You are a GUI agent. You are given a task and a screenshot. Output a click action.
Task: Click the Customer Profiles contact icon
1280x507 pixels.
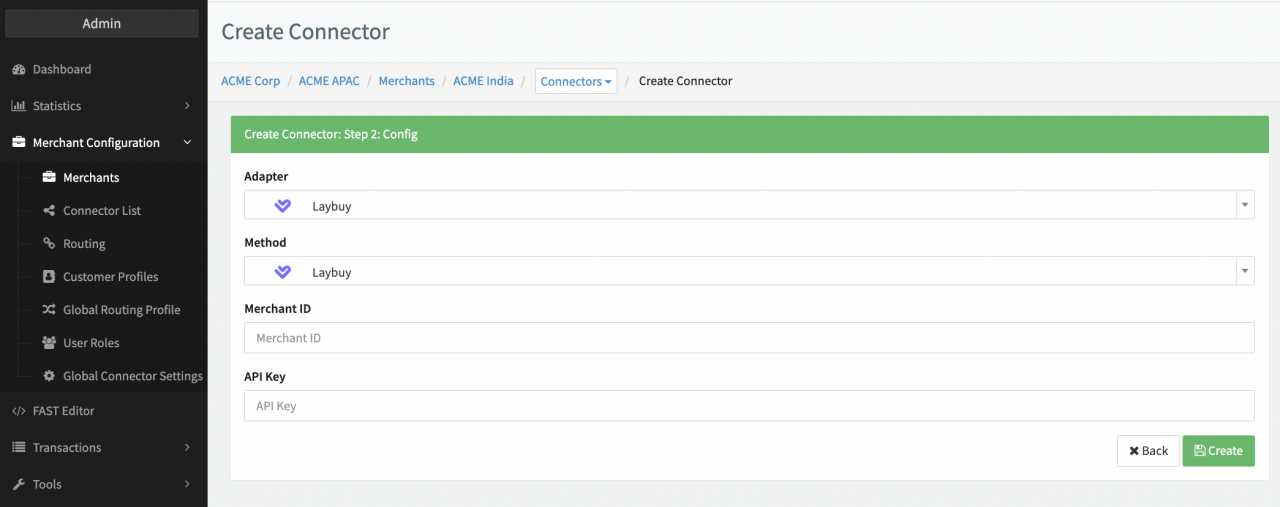click(49, 277)
